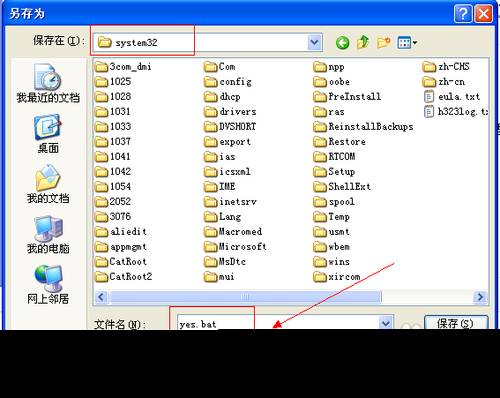This screenshot has height=398, width=500.
Task: Open 我最近的文档 in the sidebar
Action: (48, 83)
